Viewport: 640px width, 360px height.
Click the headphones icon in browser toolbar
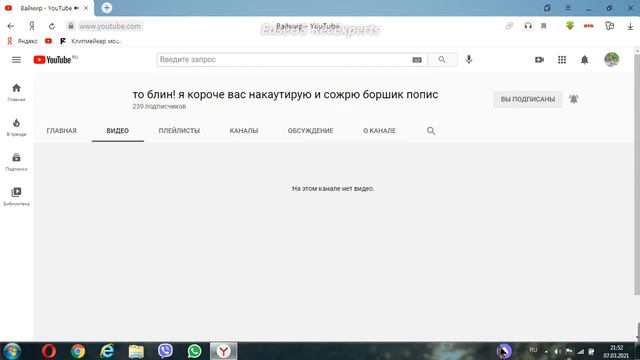[528, 26]
